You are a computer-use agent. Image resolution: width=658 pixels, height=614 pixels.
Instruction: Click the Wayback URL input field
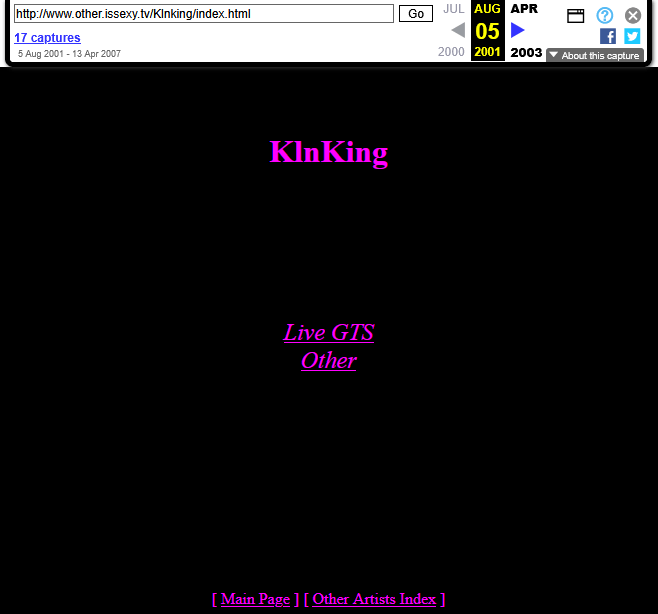(204, 14)
